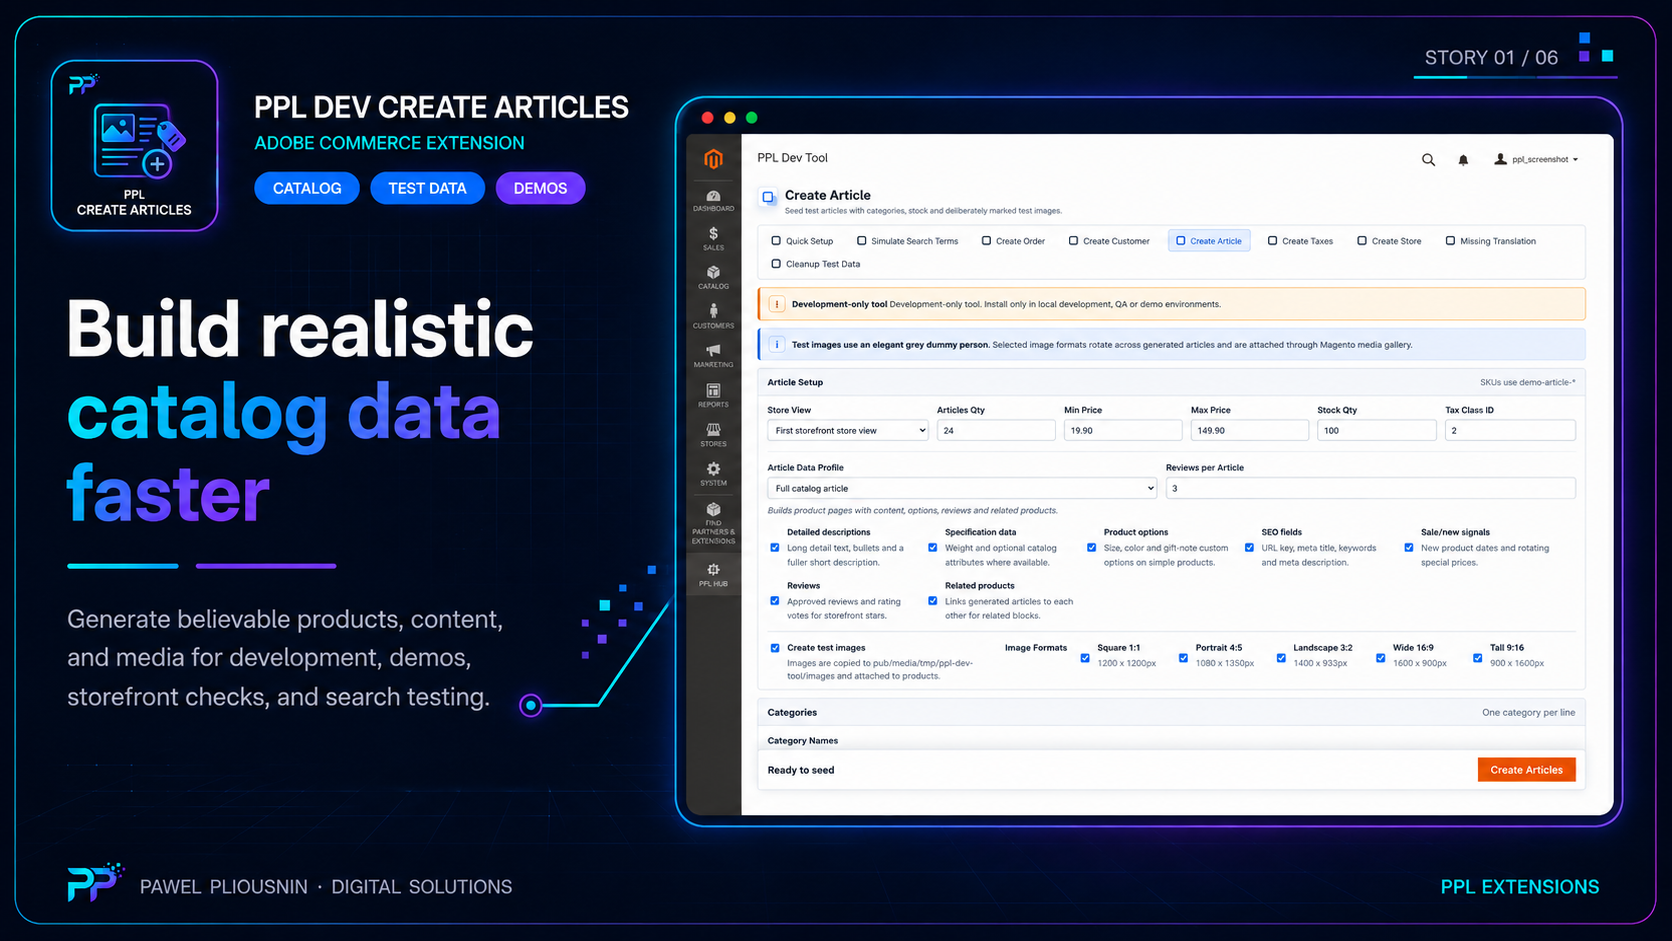Click the test images info icon
Image resolution: width=1672 pixels, height=941 pixels.
[777, 344]
